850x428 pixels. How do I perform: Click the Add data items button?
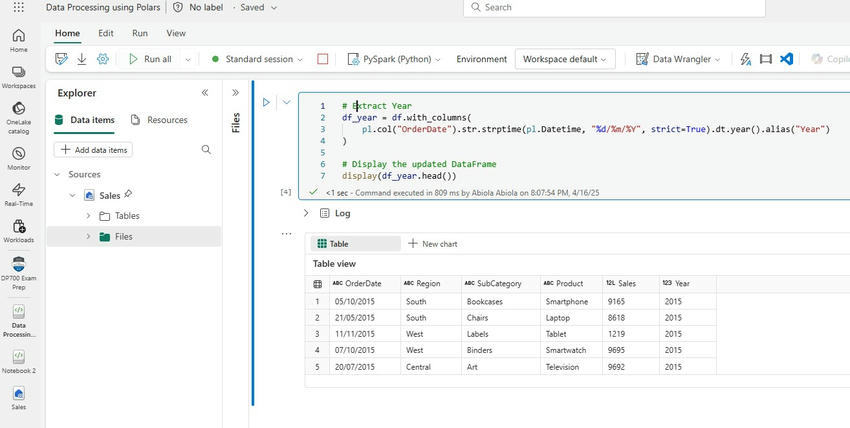[93, 150]
